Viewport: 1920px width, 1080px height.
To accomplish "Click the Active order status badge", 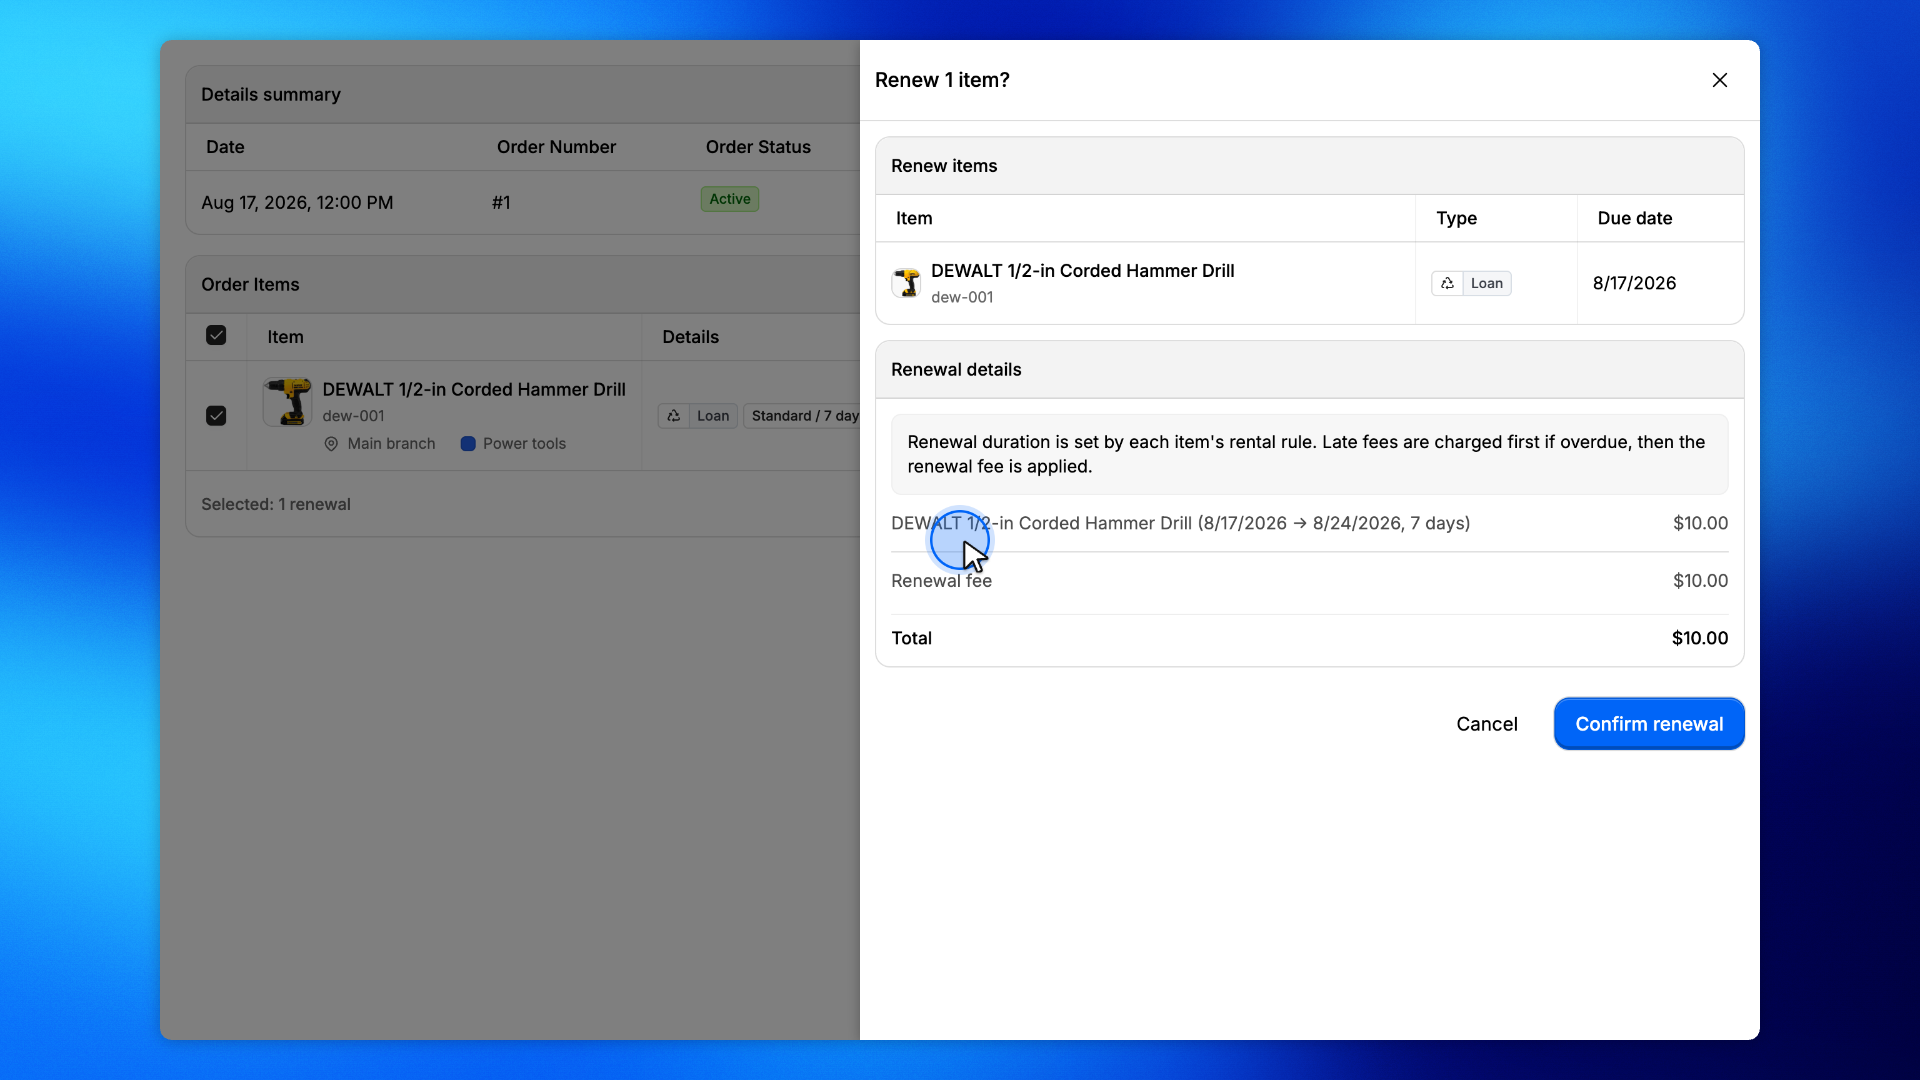I will [730, 199].
